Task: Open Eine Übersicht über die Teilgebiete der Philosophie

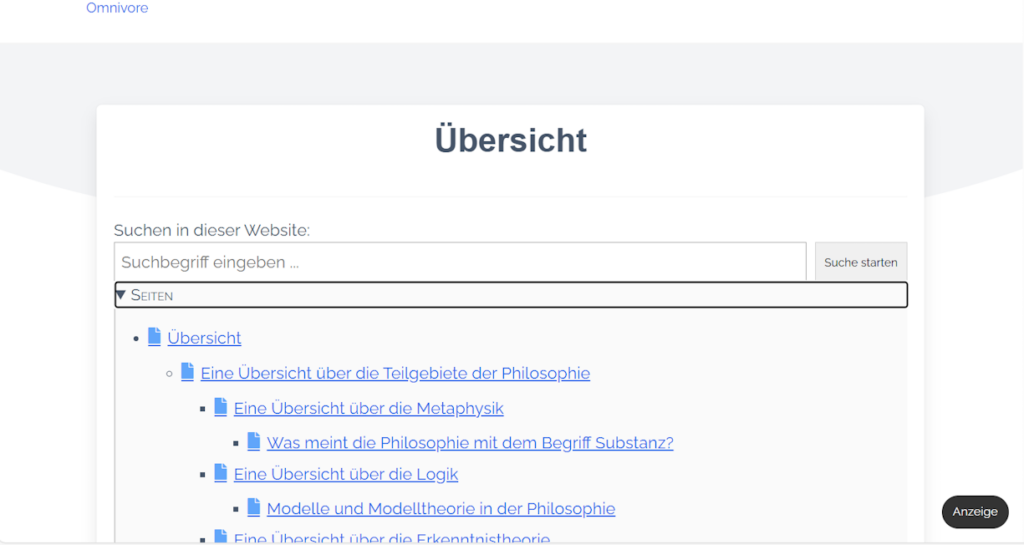Action: (395, 373)
